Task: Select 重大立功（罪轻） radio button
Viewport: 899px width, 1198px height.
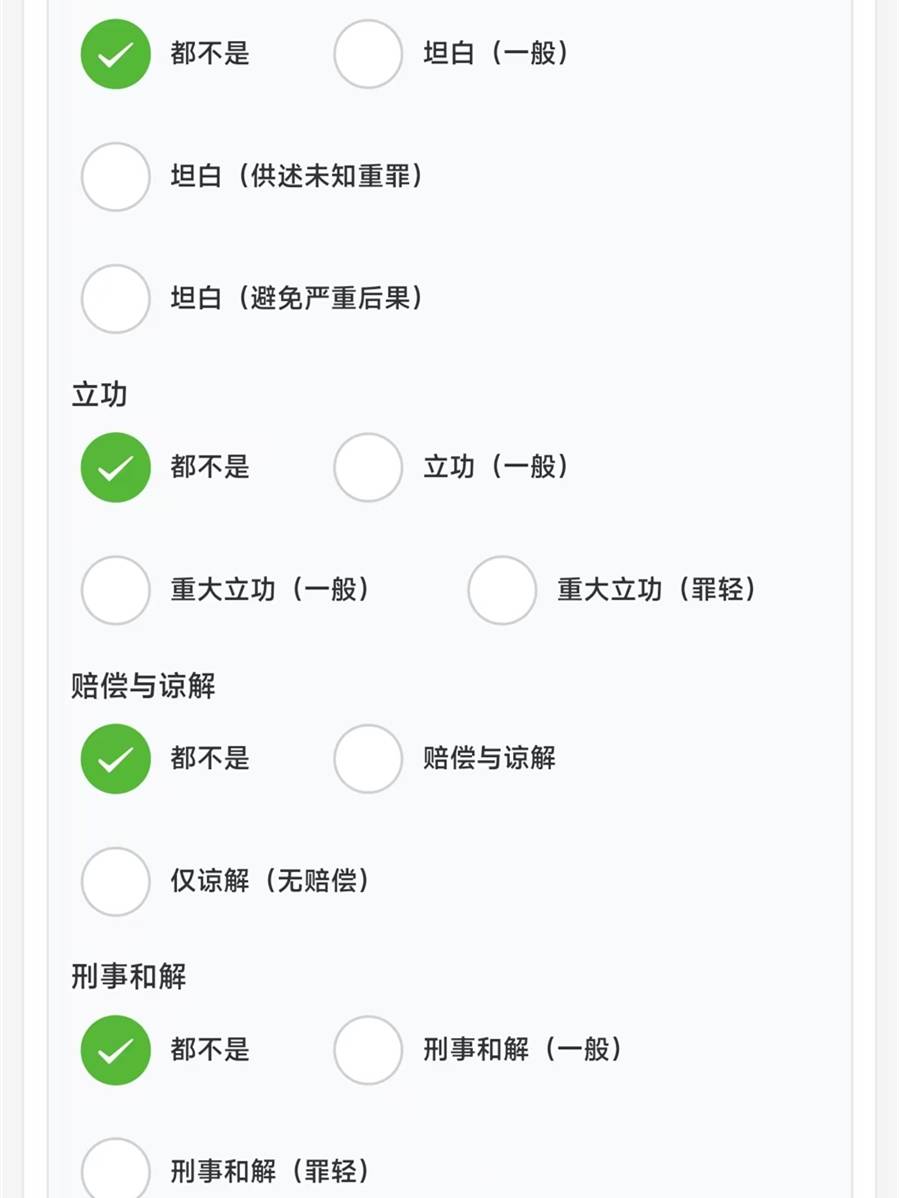Action: tap(502, 590)
